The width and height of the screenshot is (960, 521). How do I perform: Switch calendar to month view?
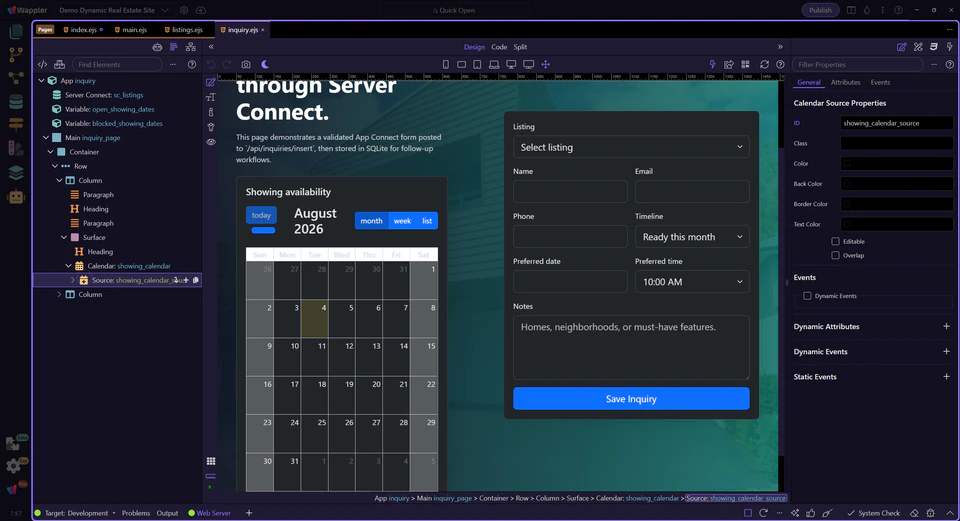point(371,220)
